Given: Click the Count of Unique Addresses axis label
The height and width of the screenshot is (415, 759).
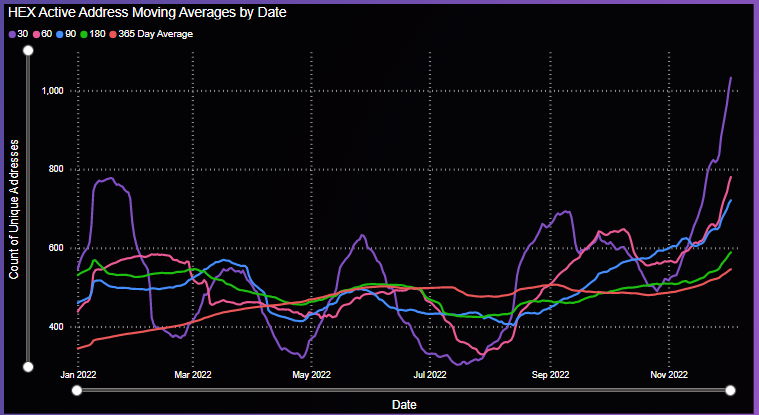Looking at the screenshot, I should point(14,209).
